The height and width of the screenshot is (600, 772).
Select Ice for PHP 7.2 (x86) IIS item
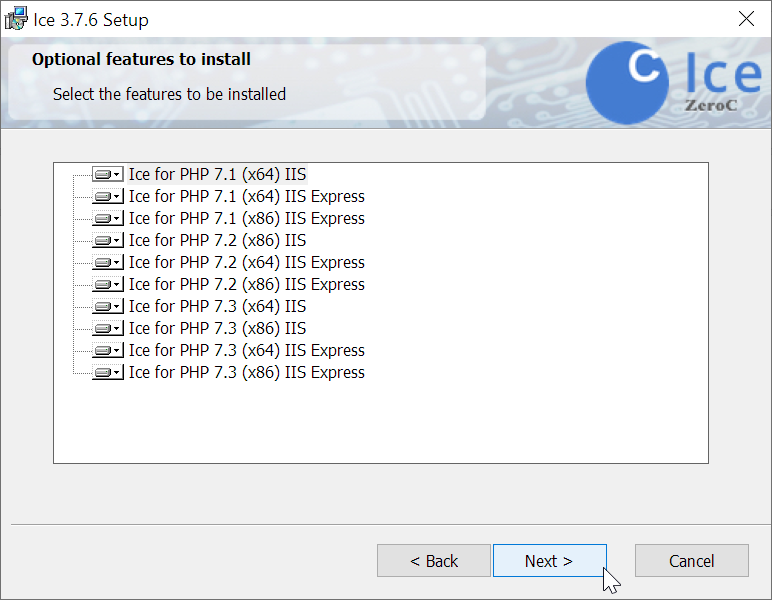pyautogui.click(x=217, y=240)
